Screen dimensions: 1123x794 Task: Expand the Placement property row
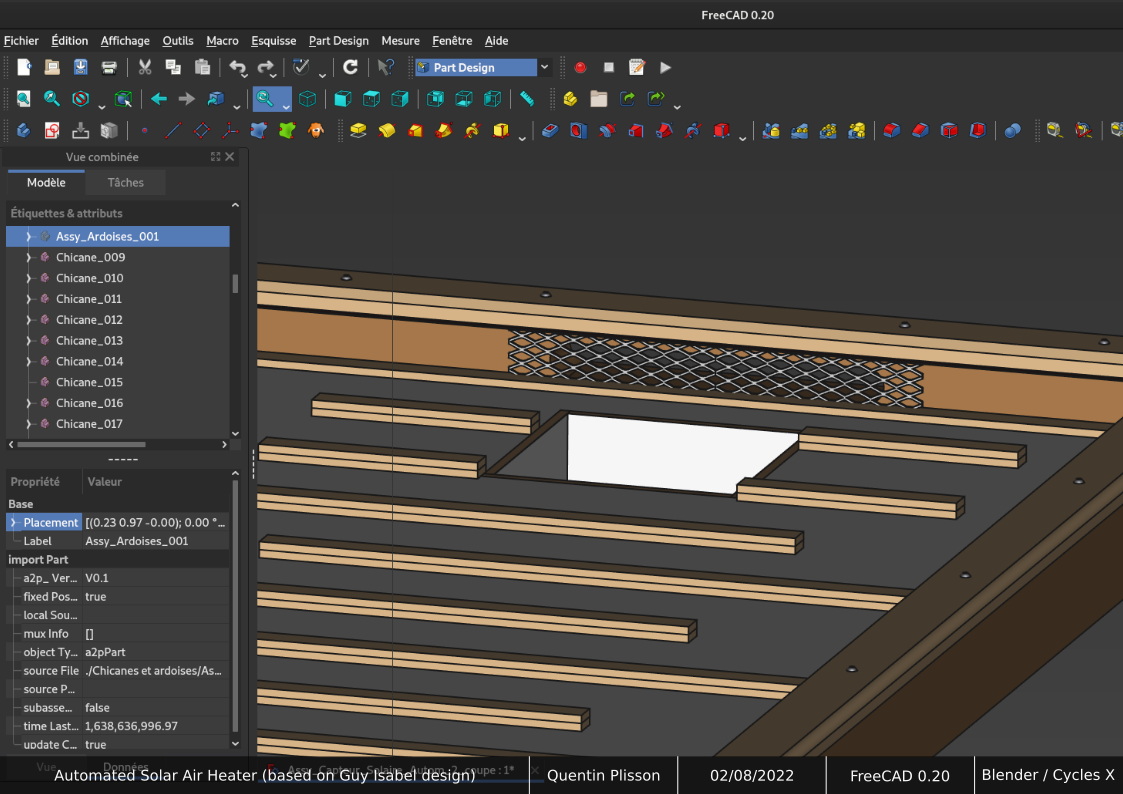[x=13, y=523]
